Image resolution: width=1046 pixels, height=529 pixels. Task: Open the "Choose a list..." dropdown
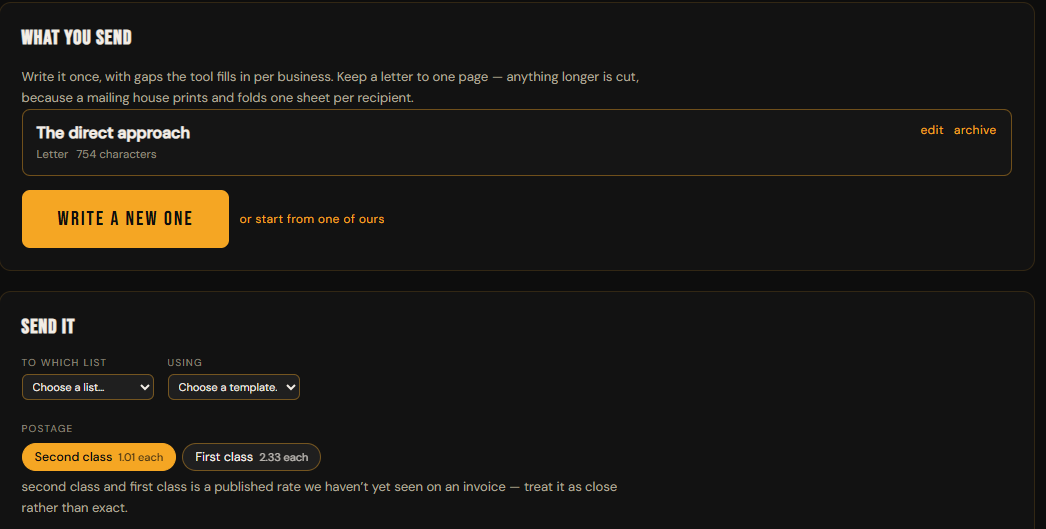tap(88, 387)
